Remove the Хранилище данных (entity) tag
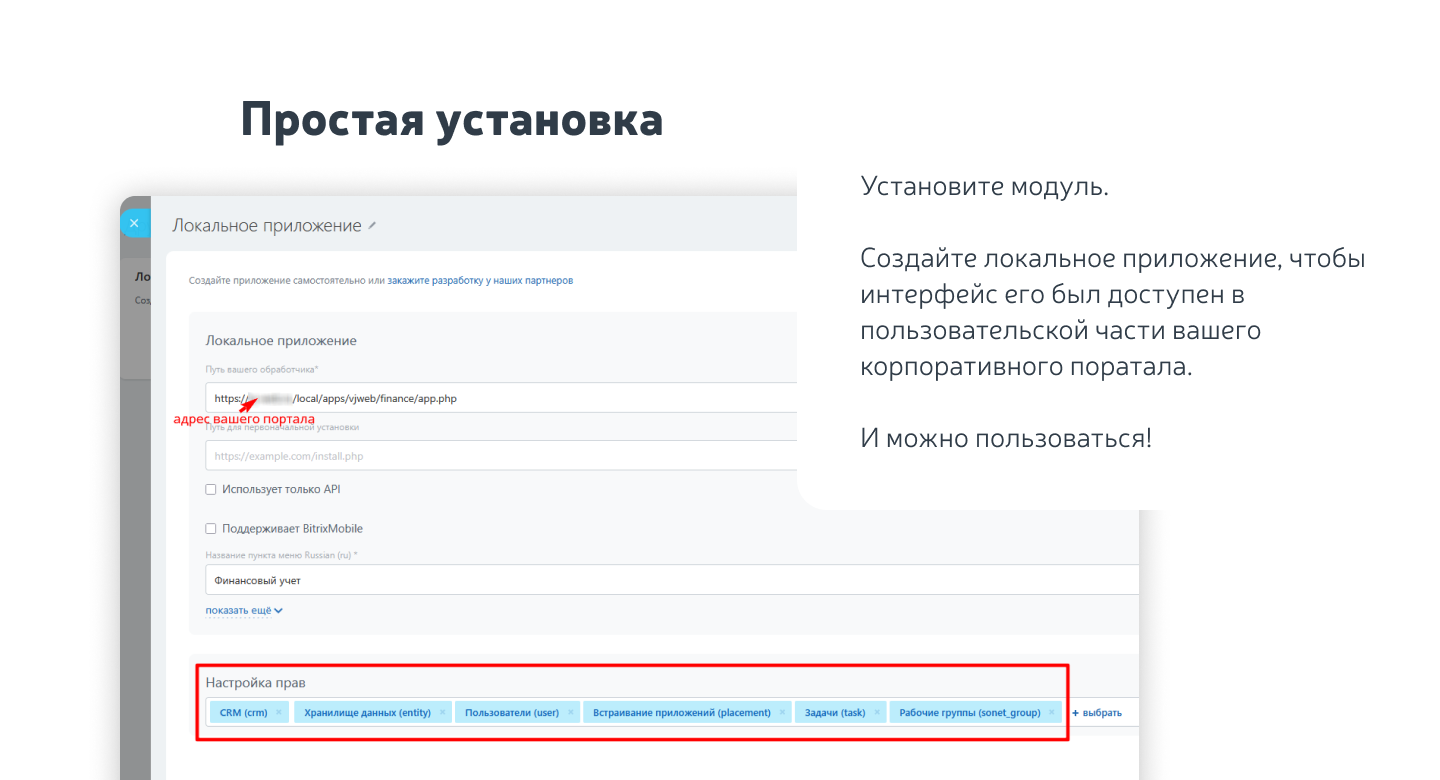 pos(442,713)
